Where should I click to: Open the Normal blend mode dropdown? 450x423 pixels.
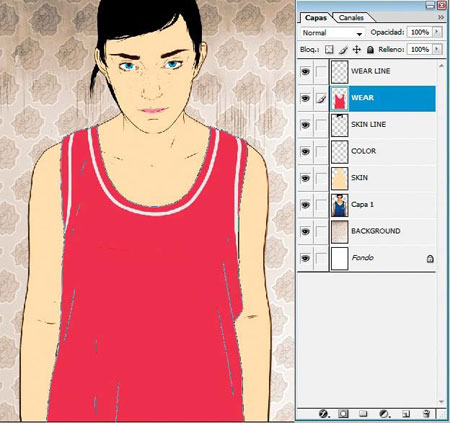[x=332, y=33]
